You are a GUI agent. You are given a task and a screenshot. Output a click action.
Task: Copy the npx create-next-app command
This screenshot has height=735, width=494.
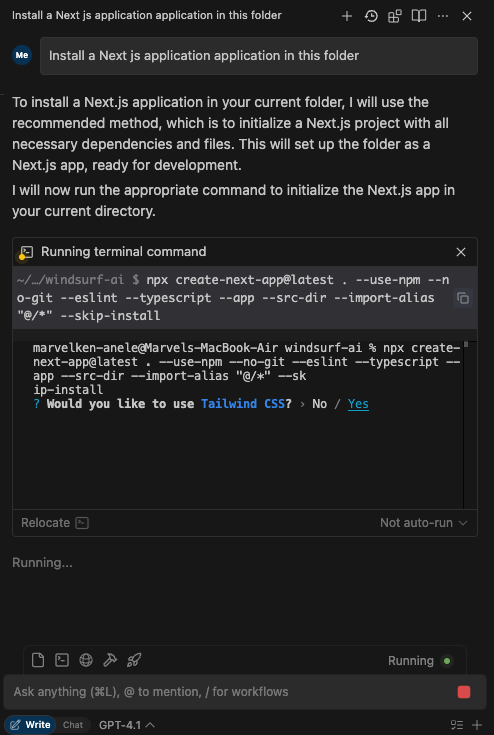point(463,298)
